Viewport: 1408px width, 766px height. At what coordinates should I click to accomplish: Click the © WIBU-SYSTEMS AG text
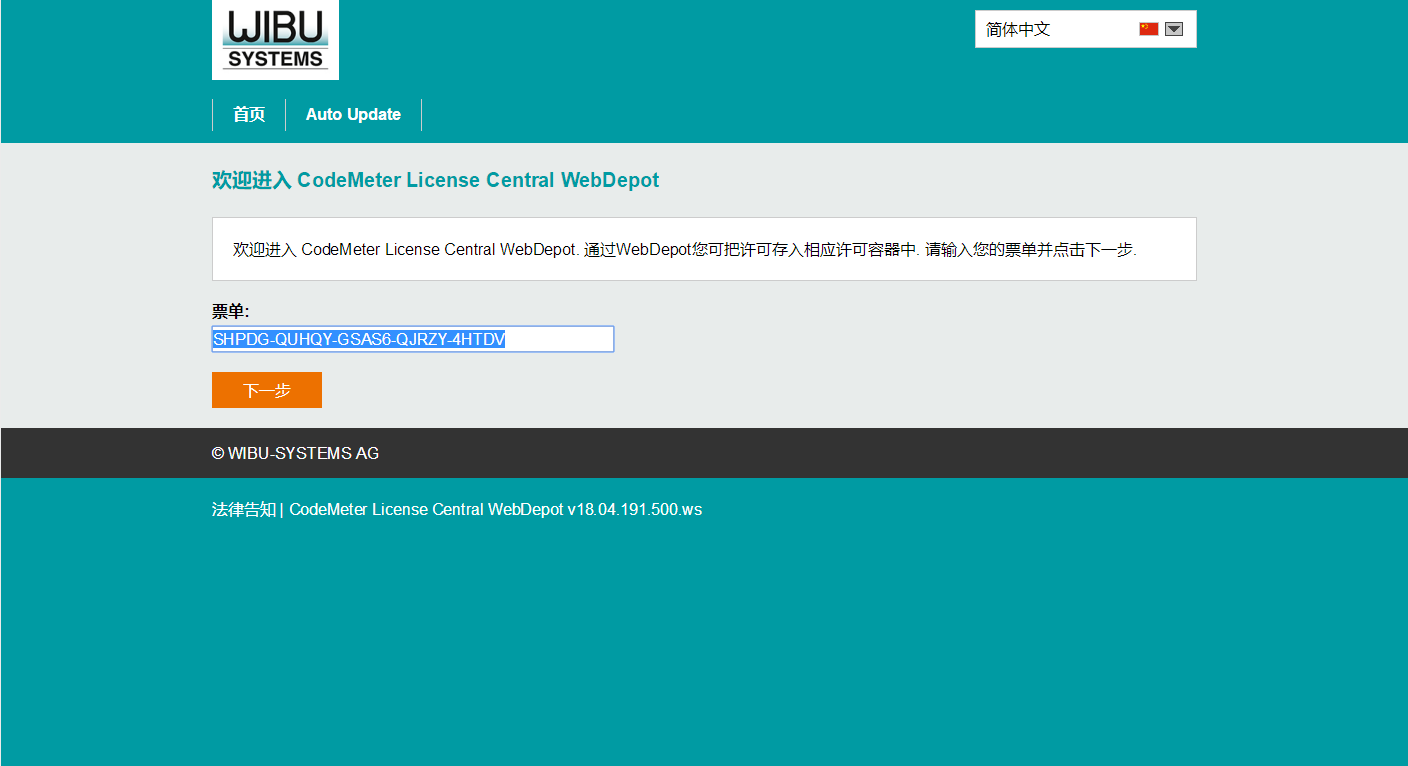point(295,453)
